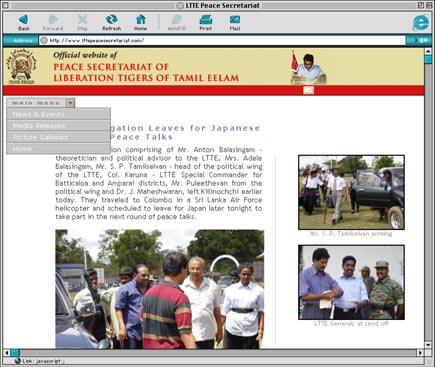Choose Home in the main menu
Image resolution: width=435 pixels, height=367 pixels.
tap(58, 149)
